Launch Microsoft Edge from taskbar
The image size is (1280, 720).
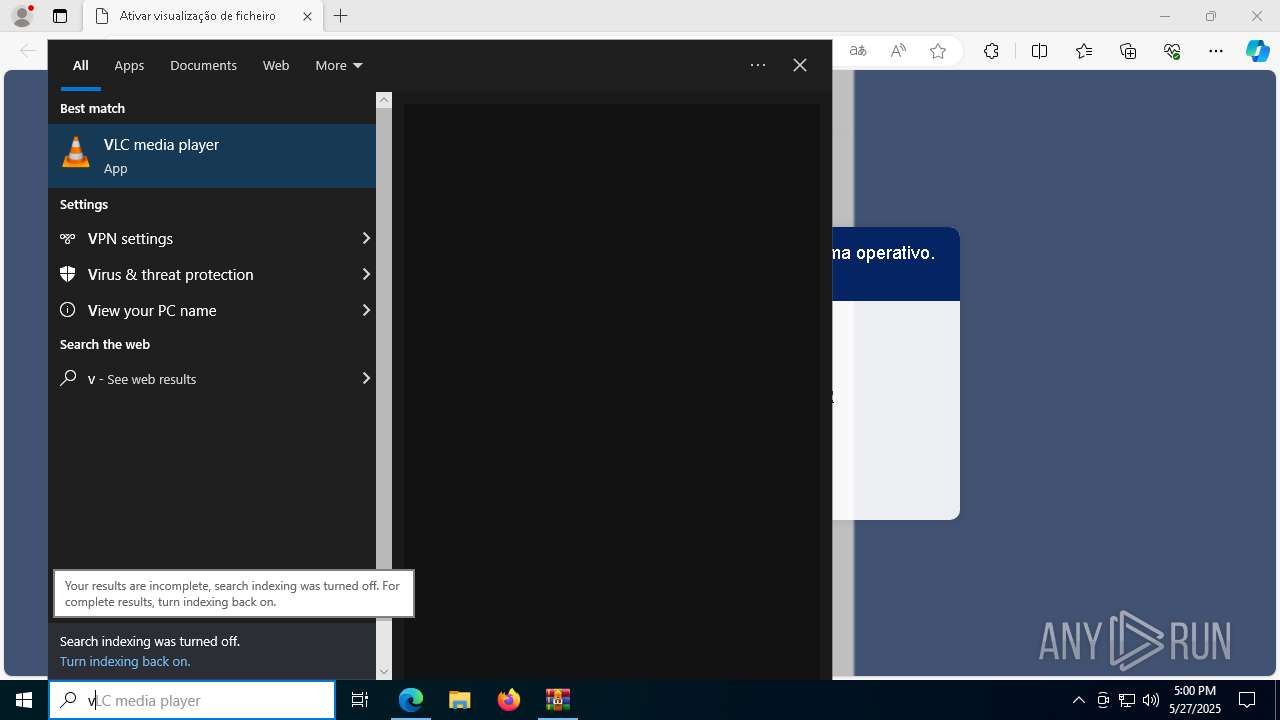point(411,700)
